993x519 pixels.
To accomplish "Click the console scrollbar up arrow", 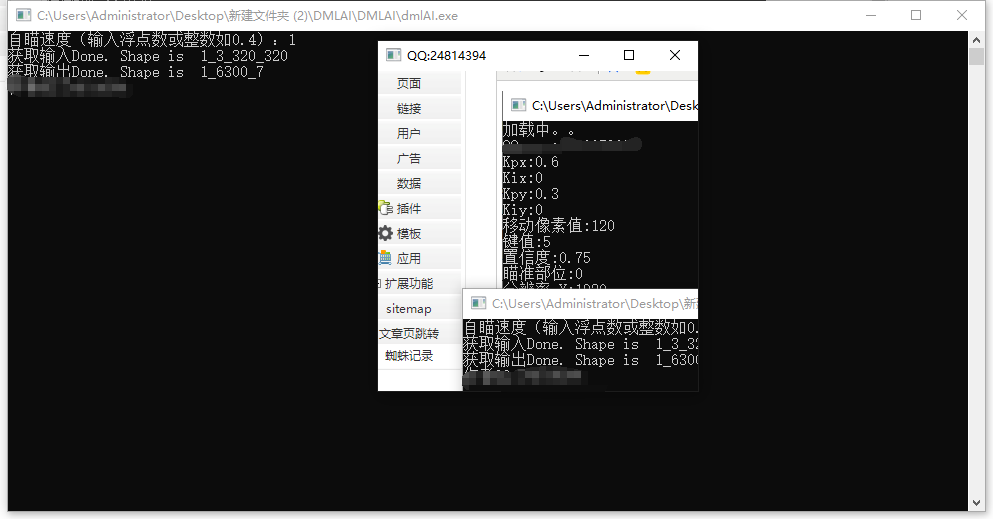I will tap(977, 39).
